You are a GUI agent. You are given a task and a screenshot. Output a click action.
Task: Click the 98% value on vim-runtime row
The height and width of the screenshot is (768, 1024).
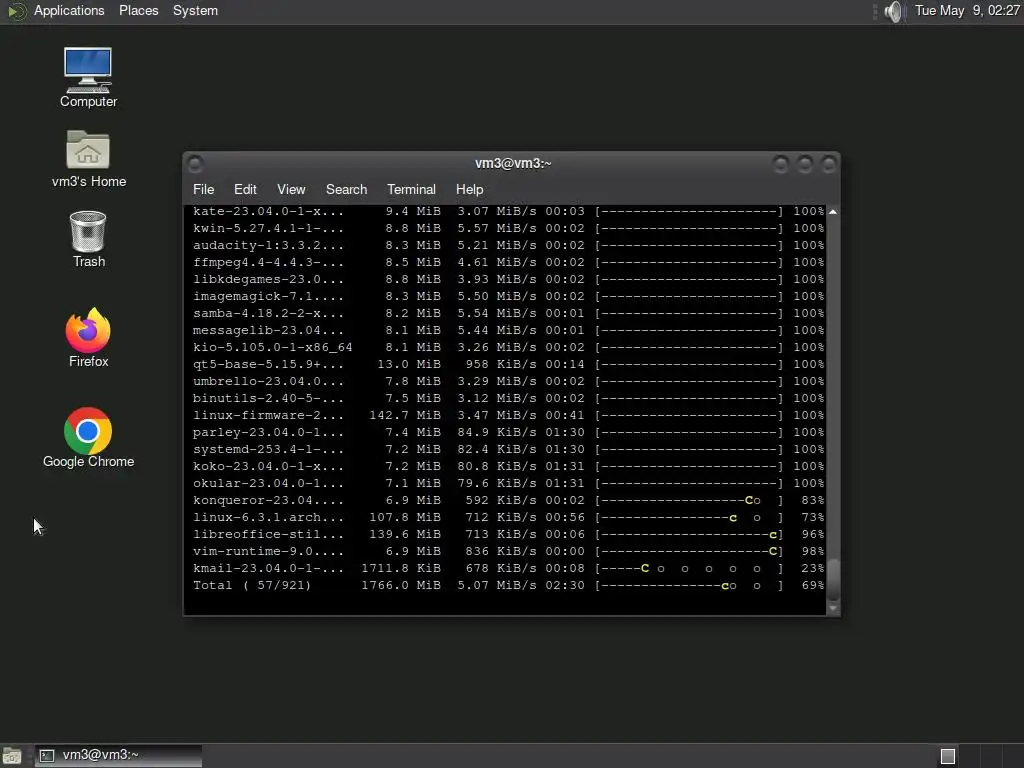pos(813,552)
